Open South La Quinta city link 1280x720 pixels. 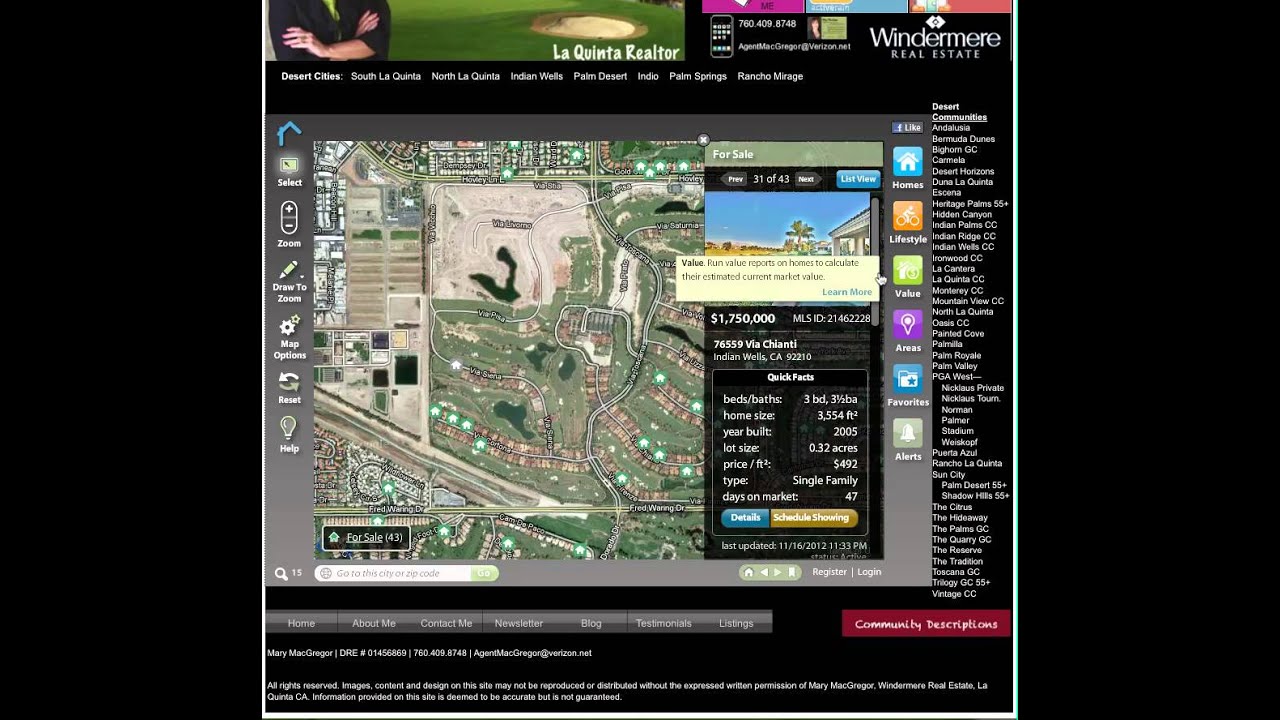click(386, 76)
